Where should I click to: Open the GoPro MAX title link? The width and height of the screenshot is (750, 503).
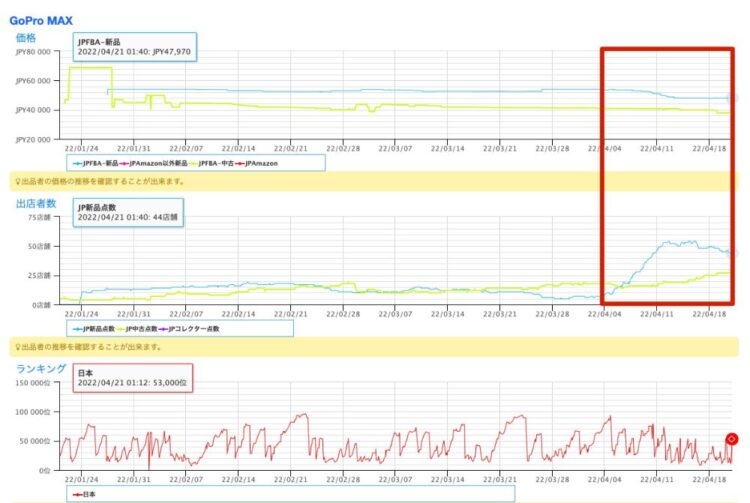pyautogui.click(x=41, y=21)
